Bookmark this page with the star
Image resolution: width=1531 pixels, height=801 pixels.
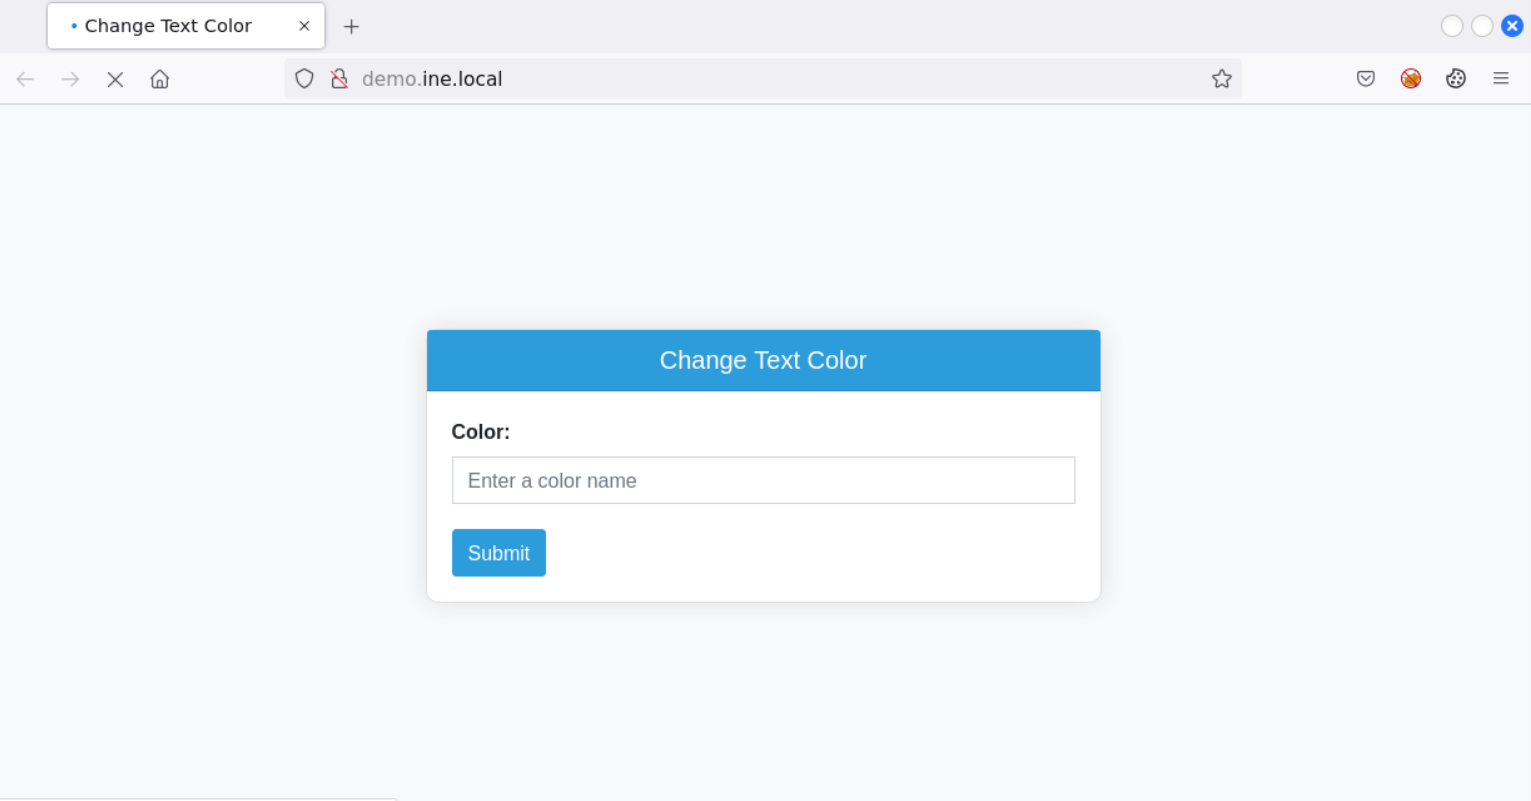(1222, 79)
